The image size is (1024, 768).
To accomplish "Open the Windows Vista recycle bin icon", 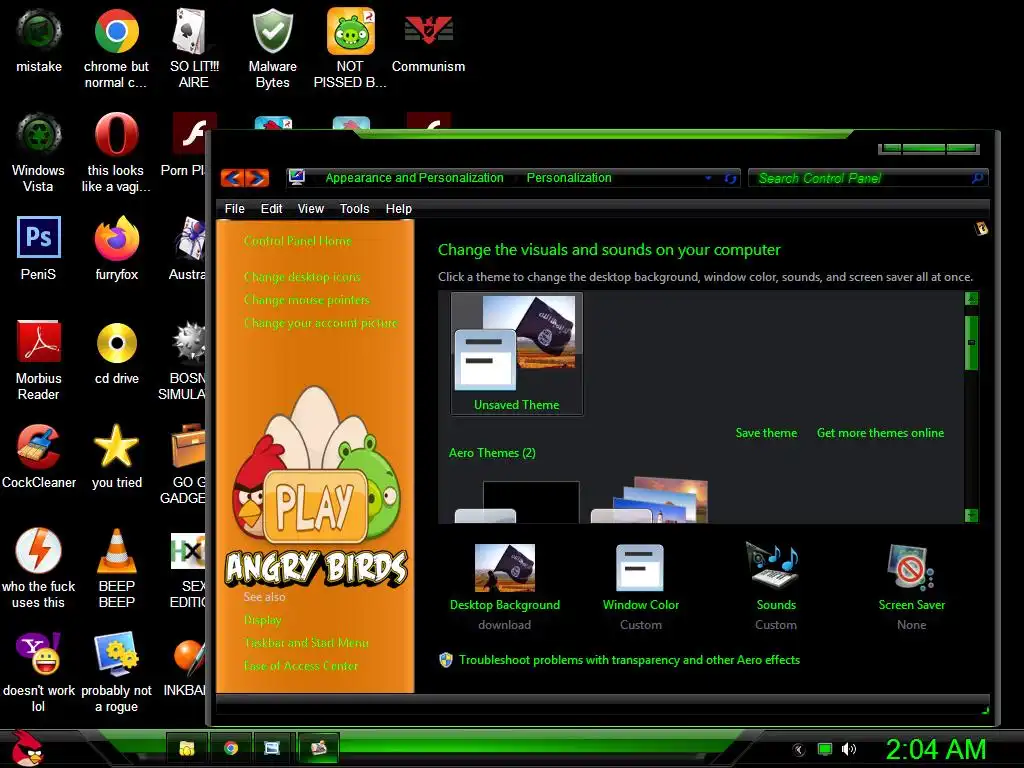I will tap(39, 152).
